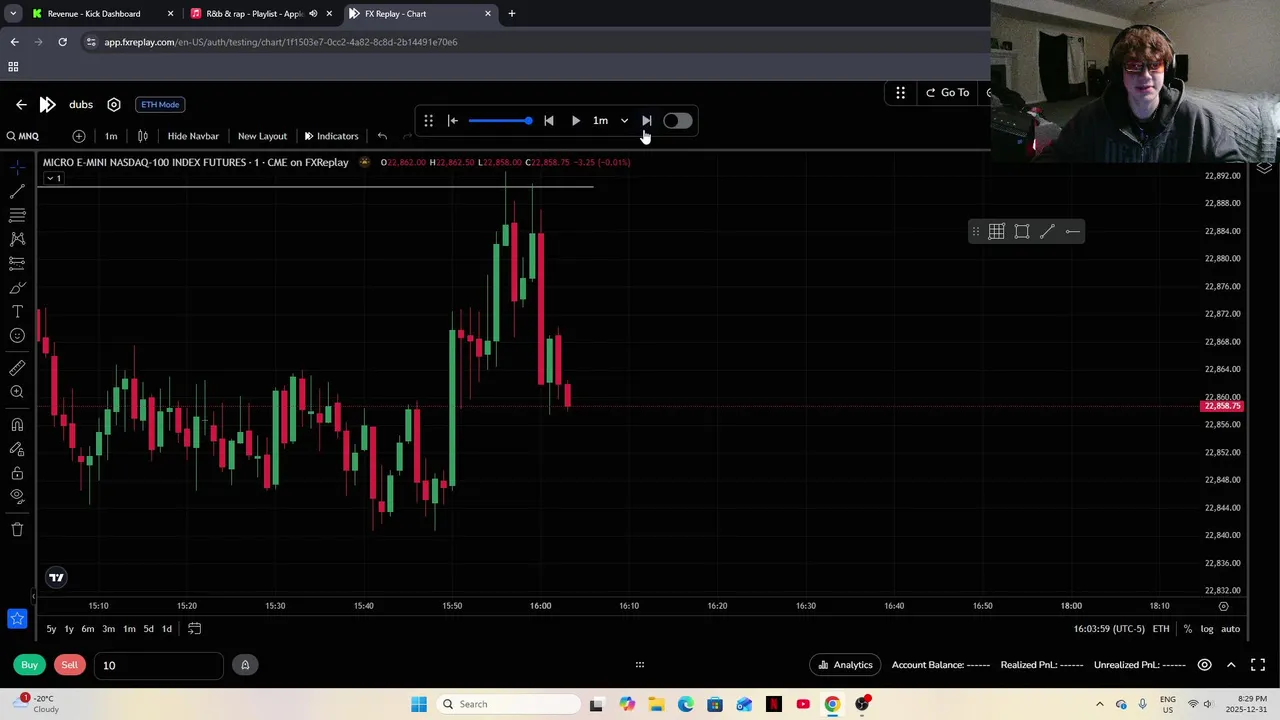Open the go-to-date calendar icon
The width and height of the screenshot is (1280, 720).
click(195, 629)
